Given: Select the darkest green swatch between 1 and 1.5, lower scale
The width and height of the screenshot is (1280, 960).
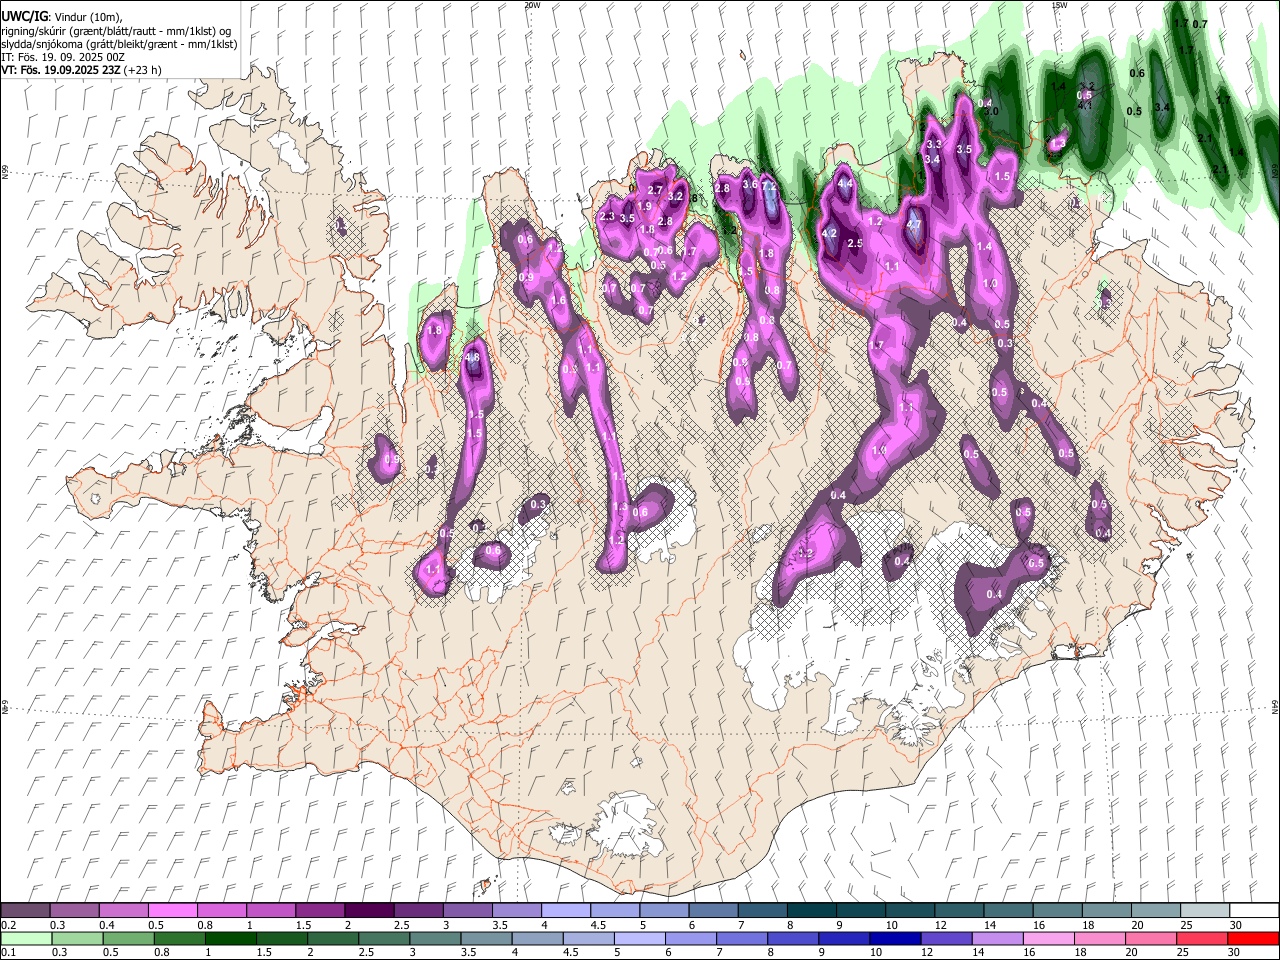Looking at the screenshot, I should point(229,939).
